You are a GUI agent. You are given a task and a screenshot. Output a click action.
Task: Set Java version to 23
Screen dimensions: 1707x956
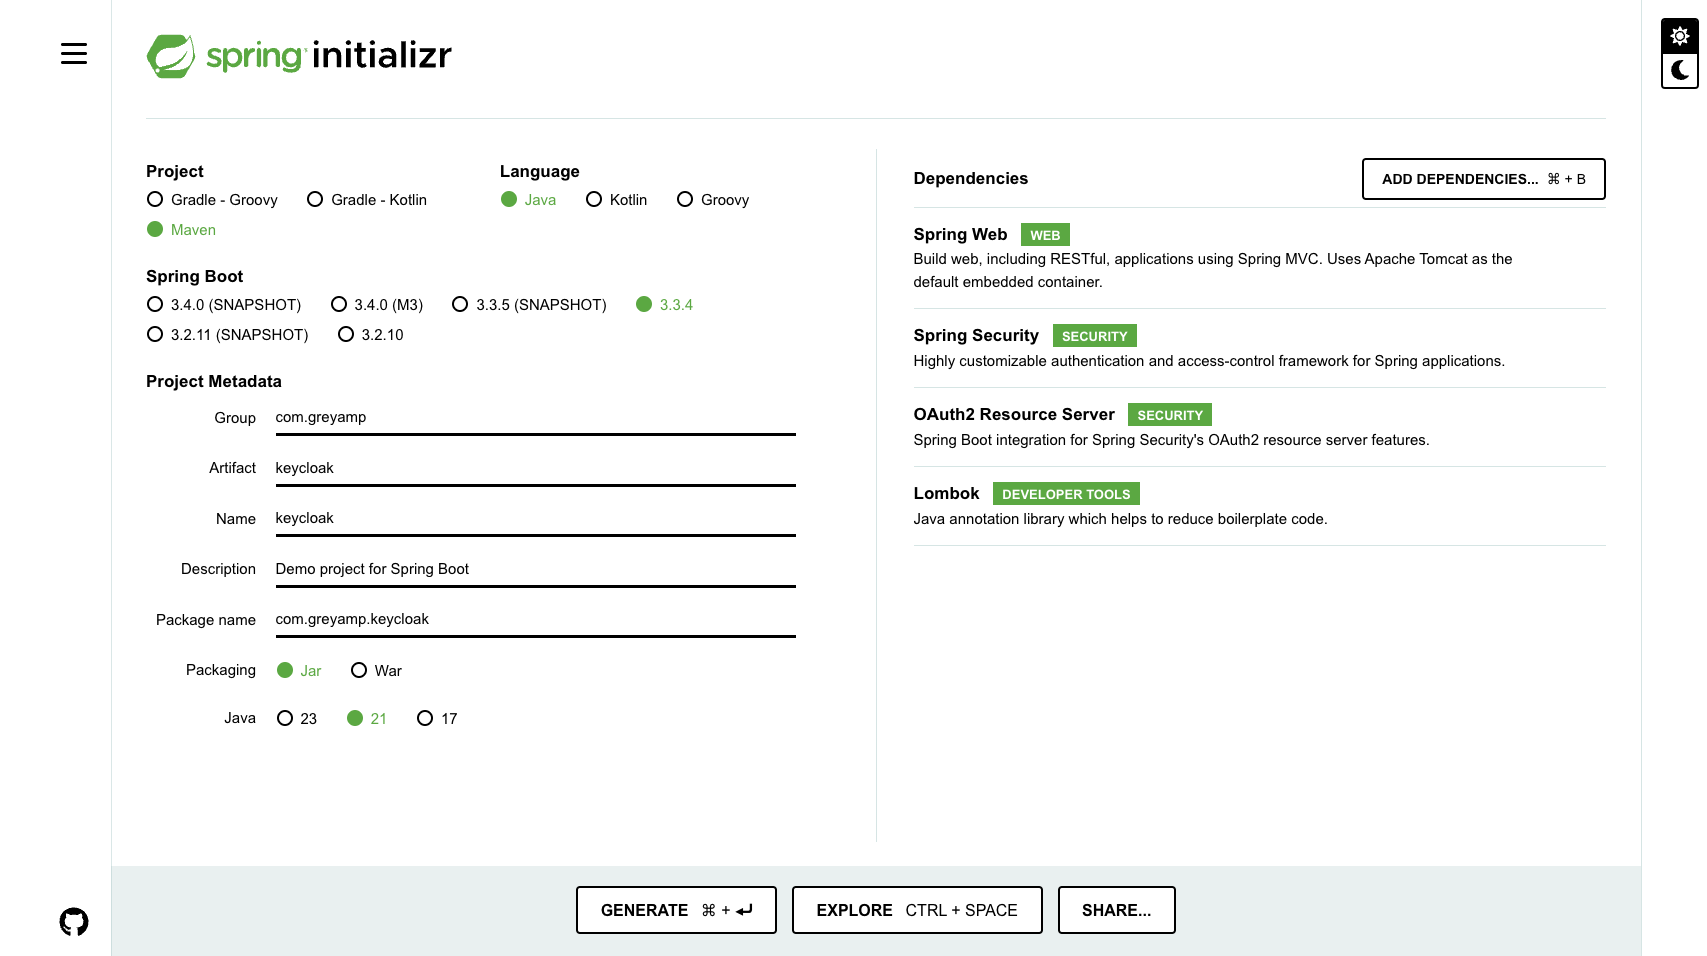click(x=297, y=719)
